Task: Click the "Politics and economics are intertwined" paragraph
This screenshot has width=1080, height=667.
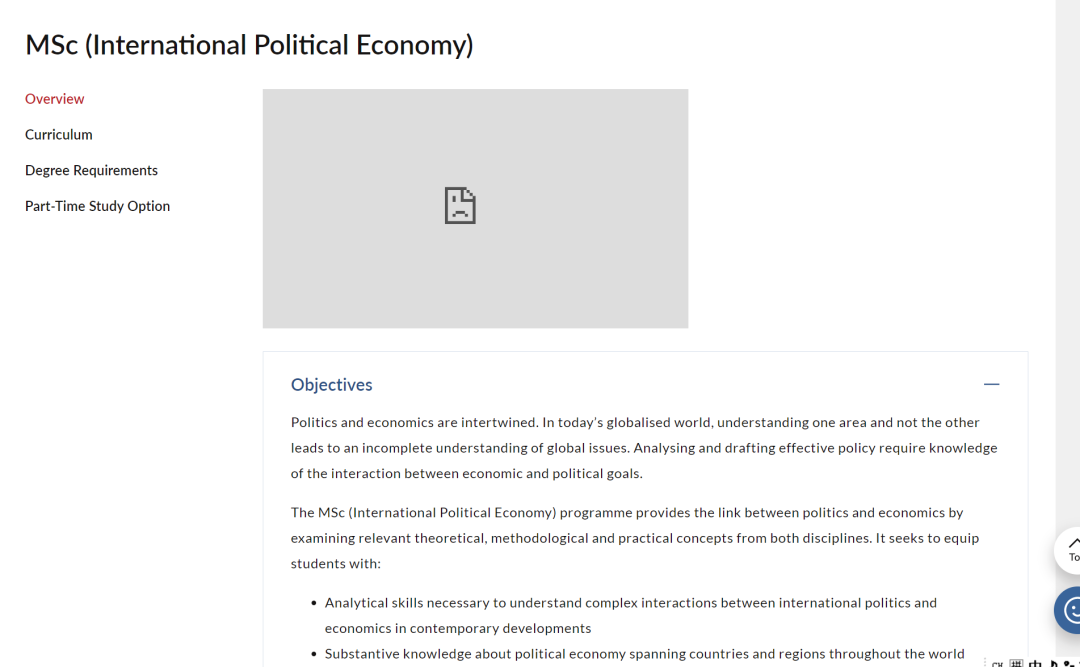Action: click(x=644, y=448)
